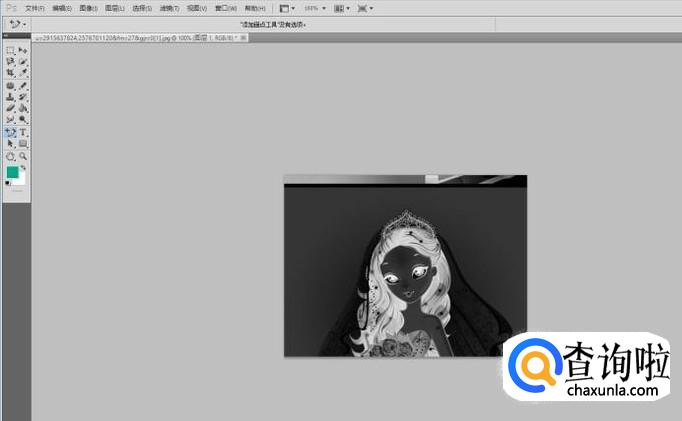Click the Ps application logo
Screen dimensions: 682x421
(11, 8)
